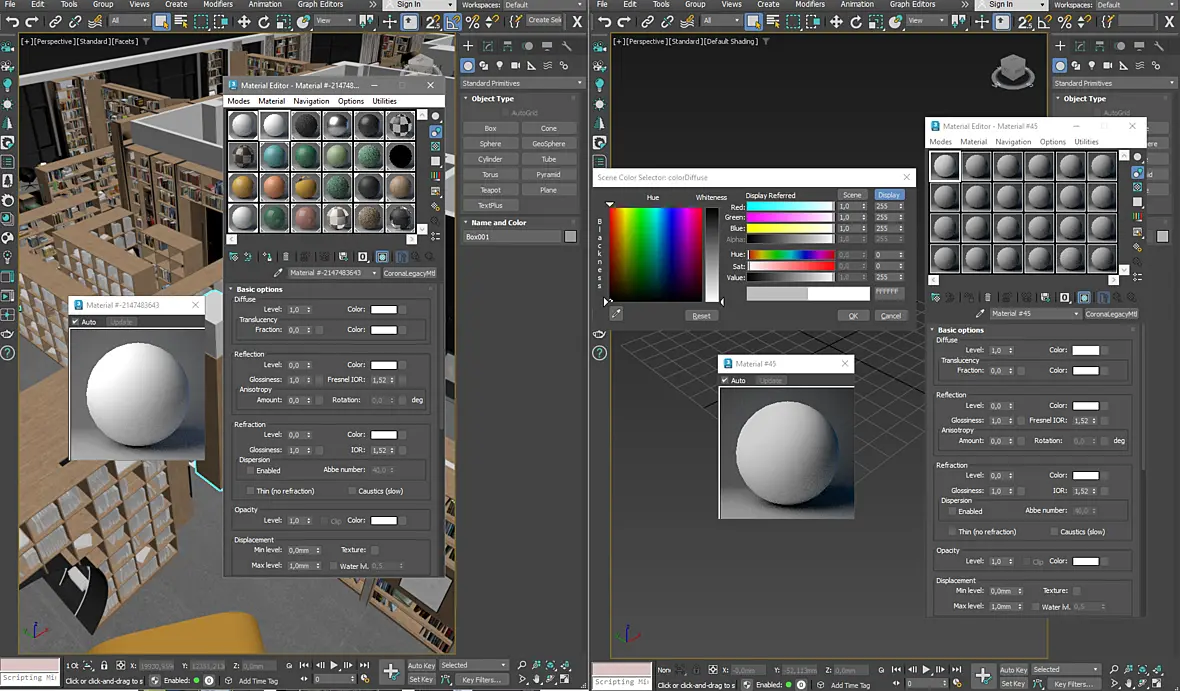Click Whiteness slider in Scene Color Selector
The image size is (1180, 691).
click(x=712, y=254)
